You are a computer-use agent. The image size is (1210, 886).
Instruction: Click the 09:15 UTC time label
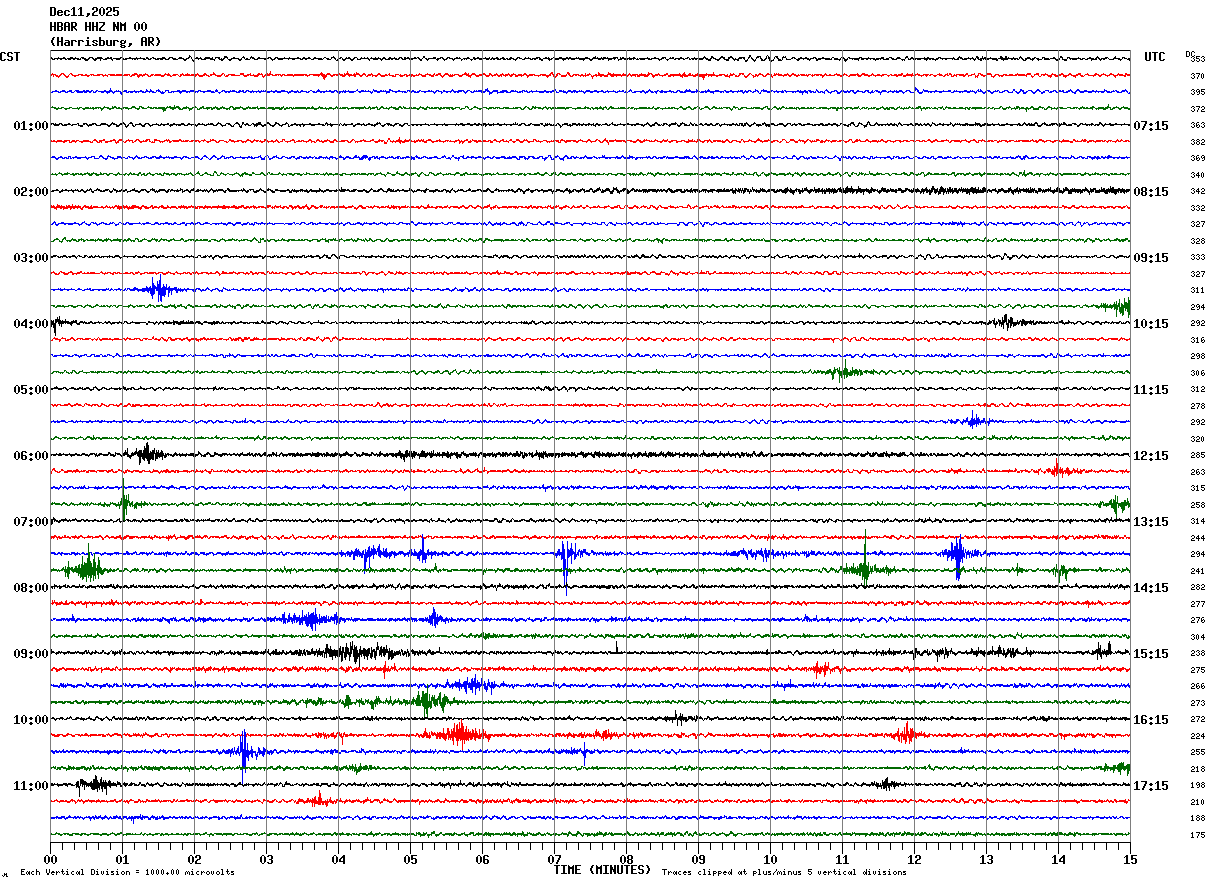point(1150,258)
